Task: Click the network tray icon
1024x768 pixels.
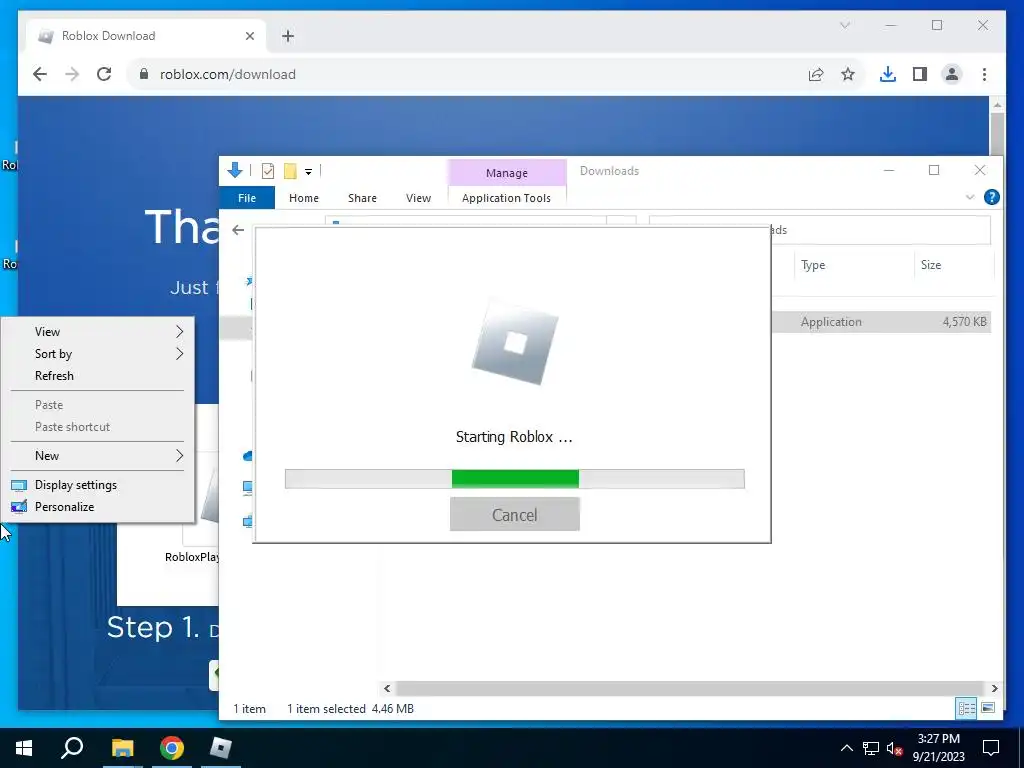Action: [871, 748]
